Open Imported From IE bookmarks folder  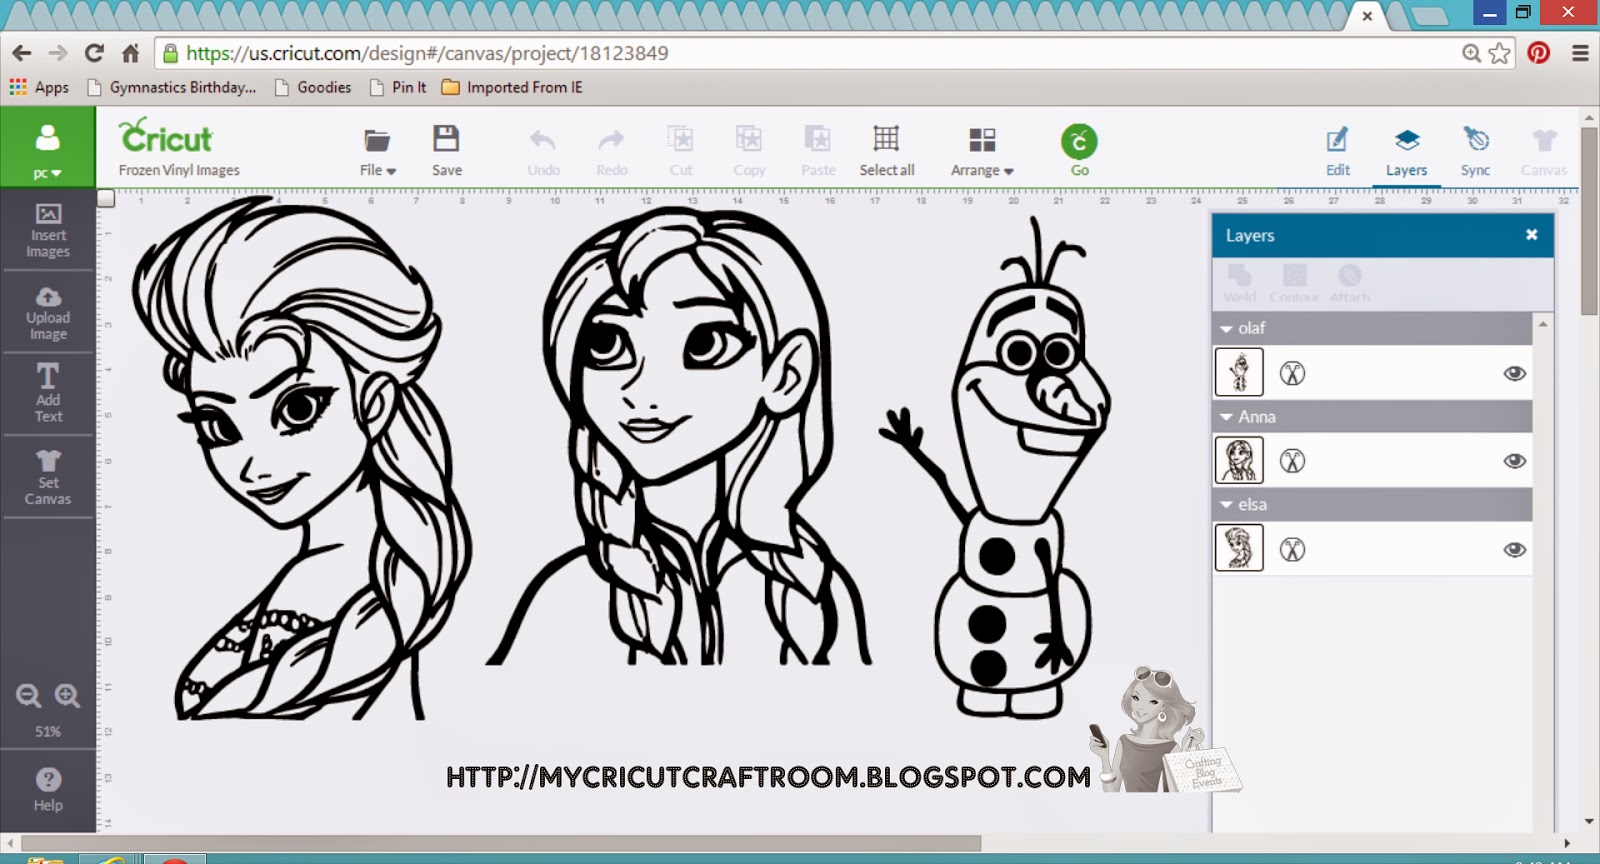tap(512, 87)
